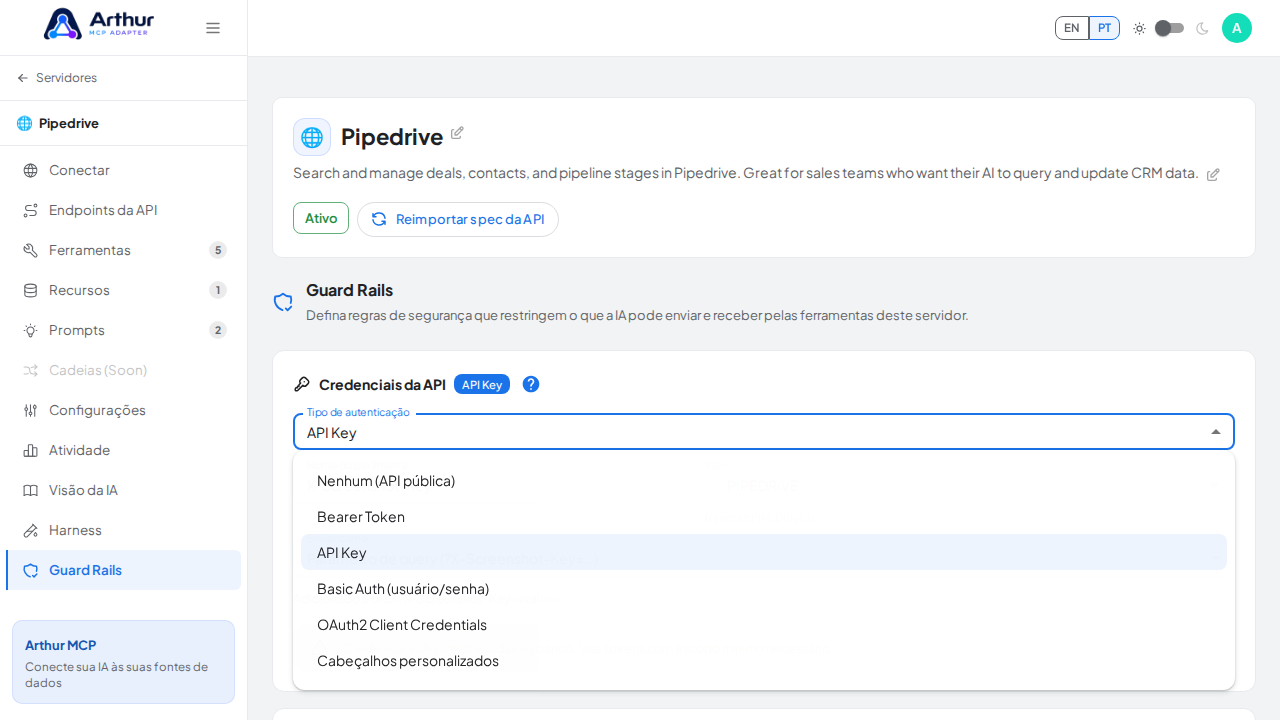
Task: Toggle the dark mode switch
Action: [x=1169, y=28]
